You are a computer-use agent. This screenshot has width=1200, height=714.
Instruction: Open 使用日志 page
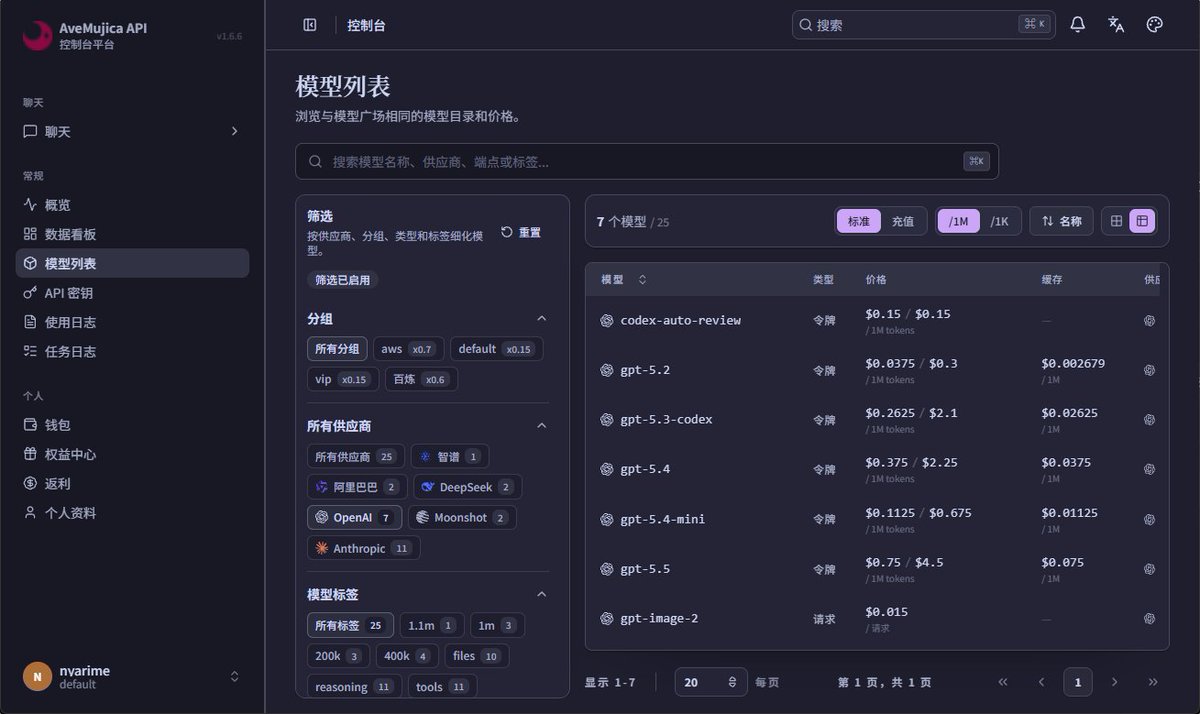(132, 322)
